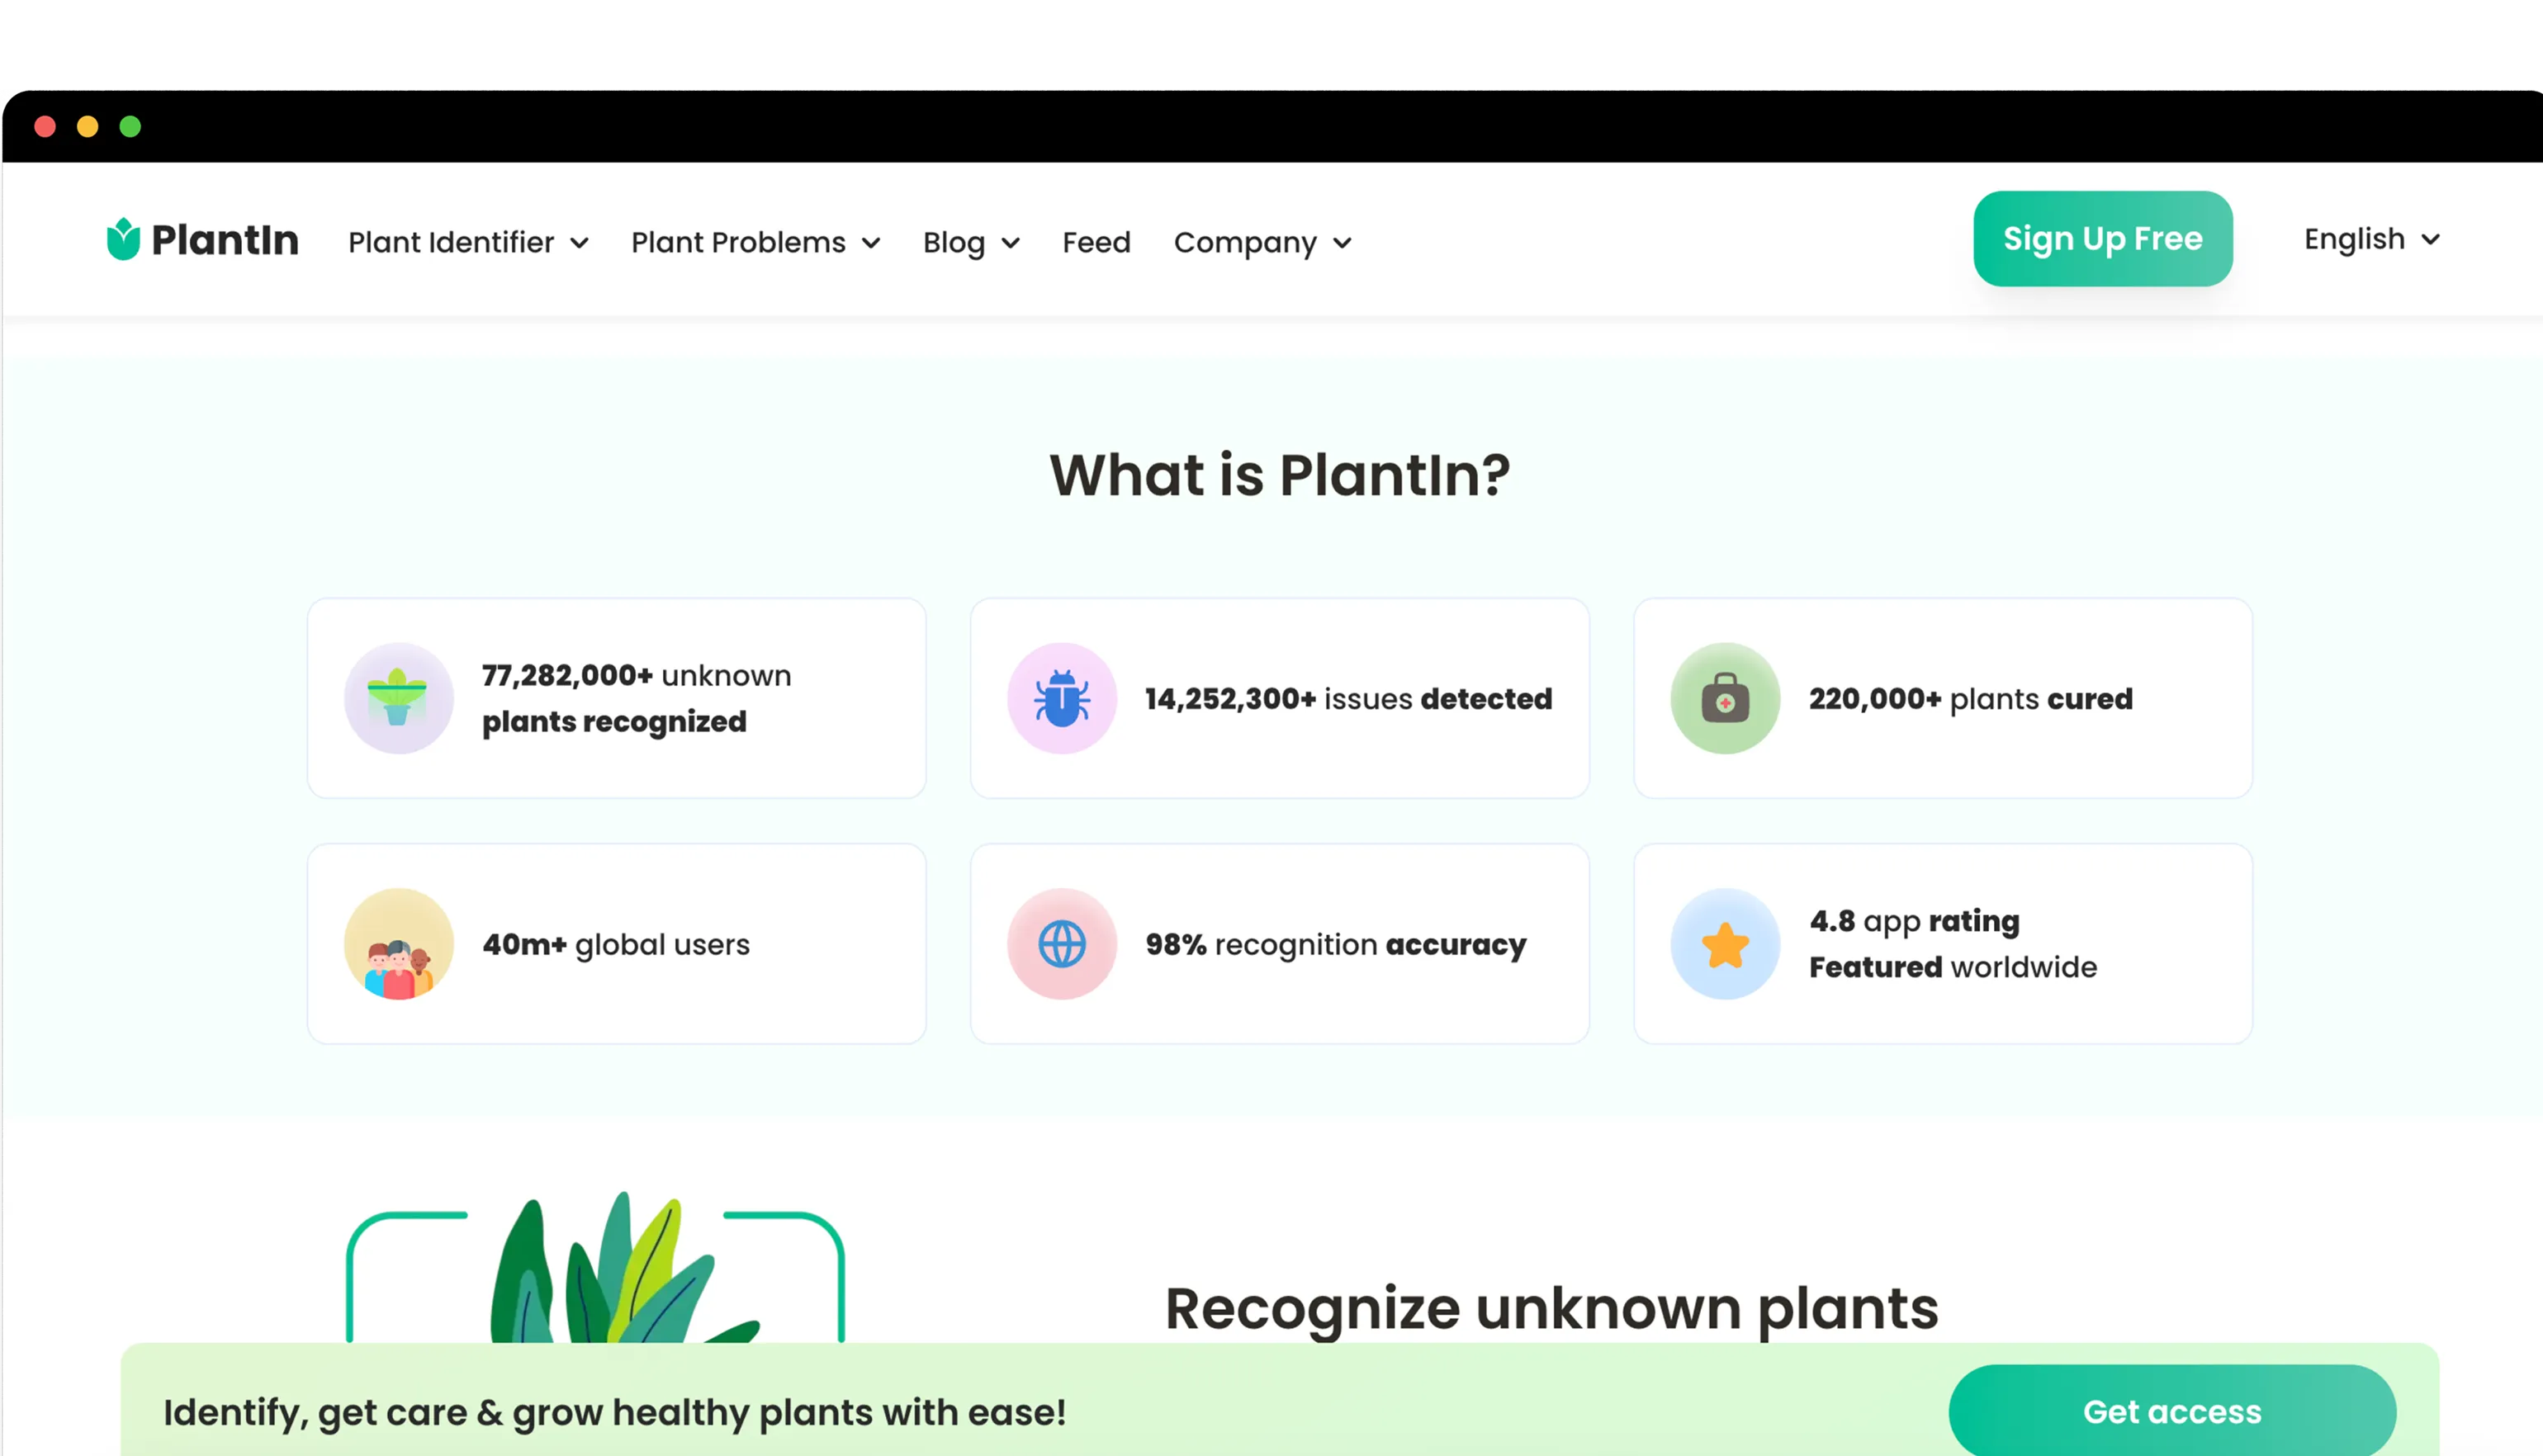Open the English language selector
This screenshot has height=1456, width=2543.
pos(2371,239)
